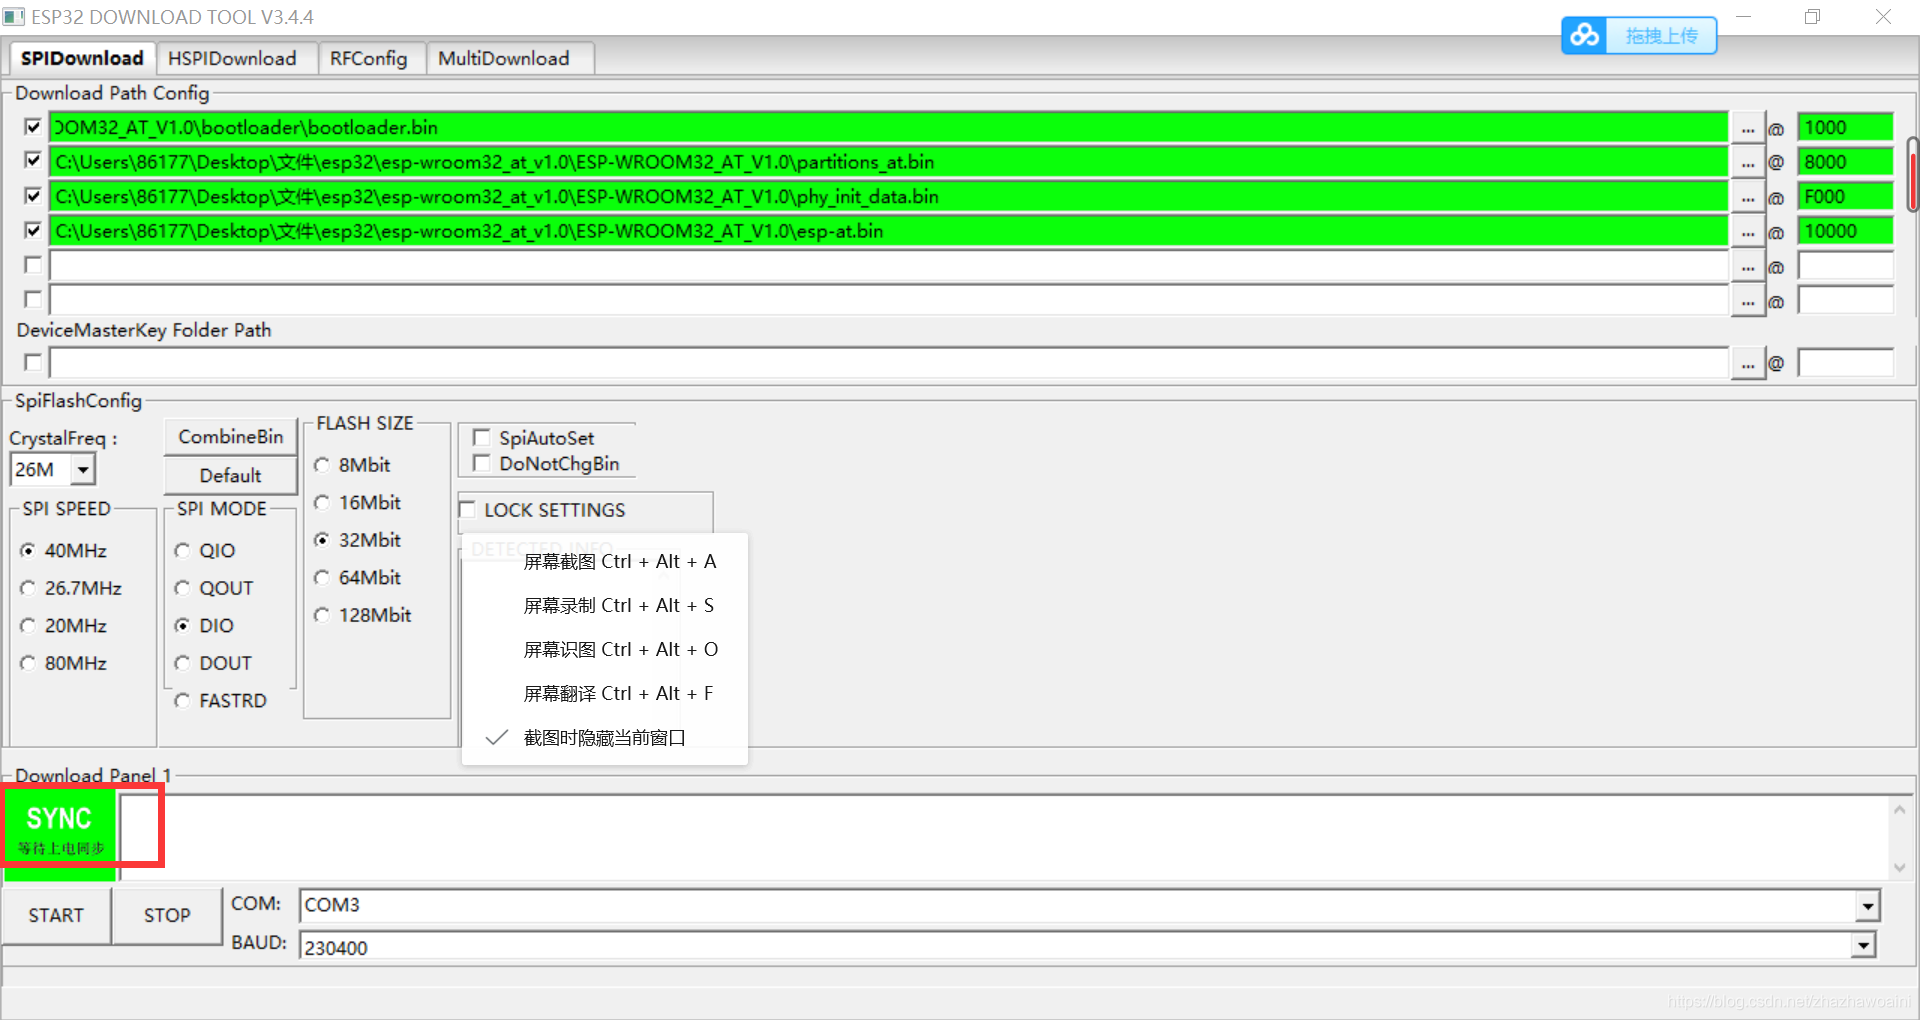Click the Default button
Viewport: 1920px width, 1020px height.
click(x=231, y=476)
